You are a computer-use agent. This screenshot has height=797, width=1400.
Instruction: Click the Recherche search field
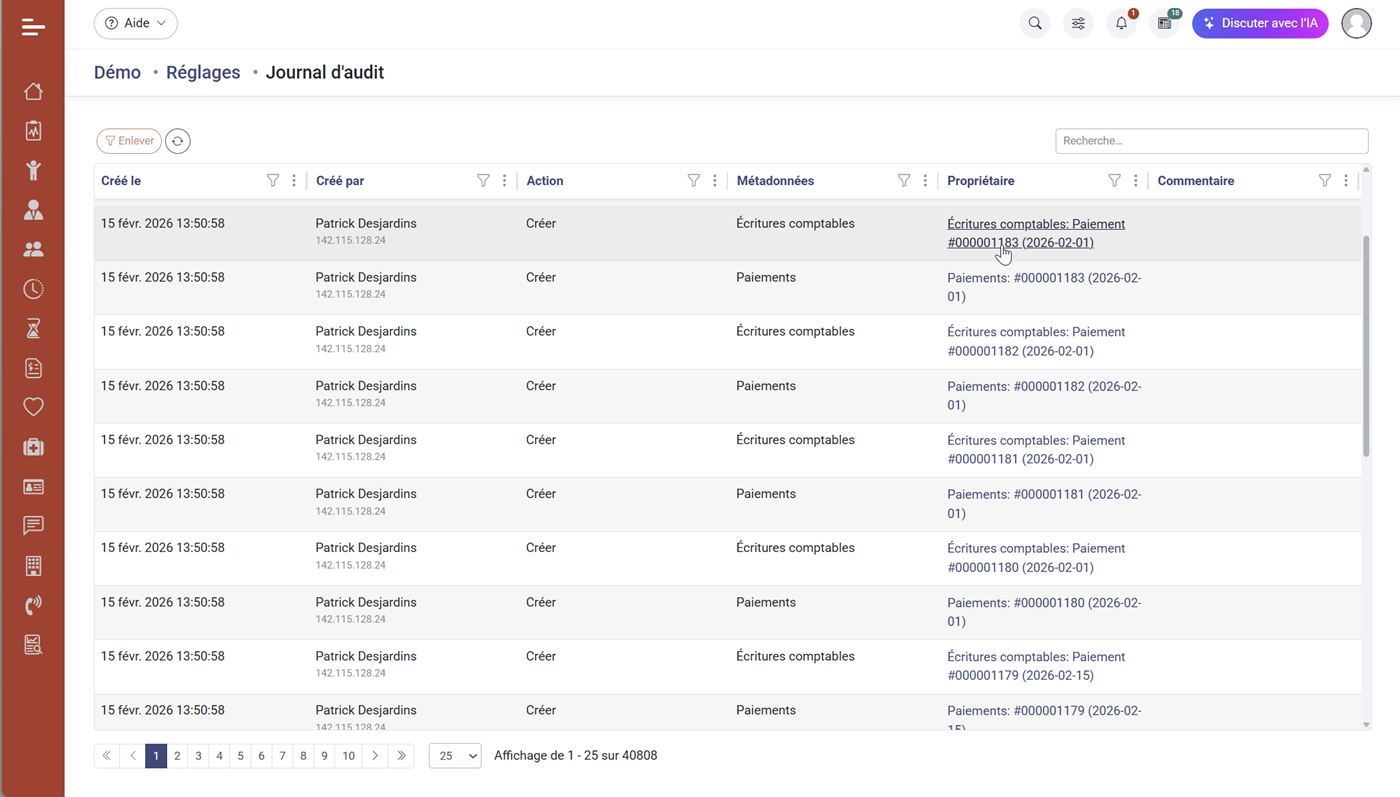[x=1211, y=141]
